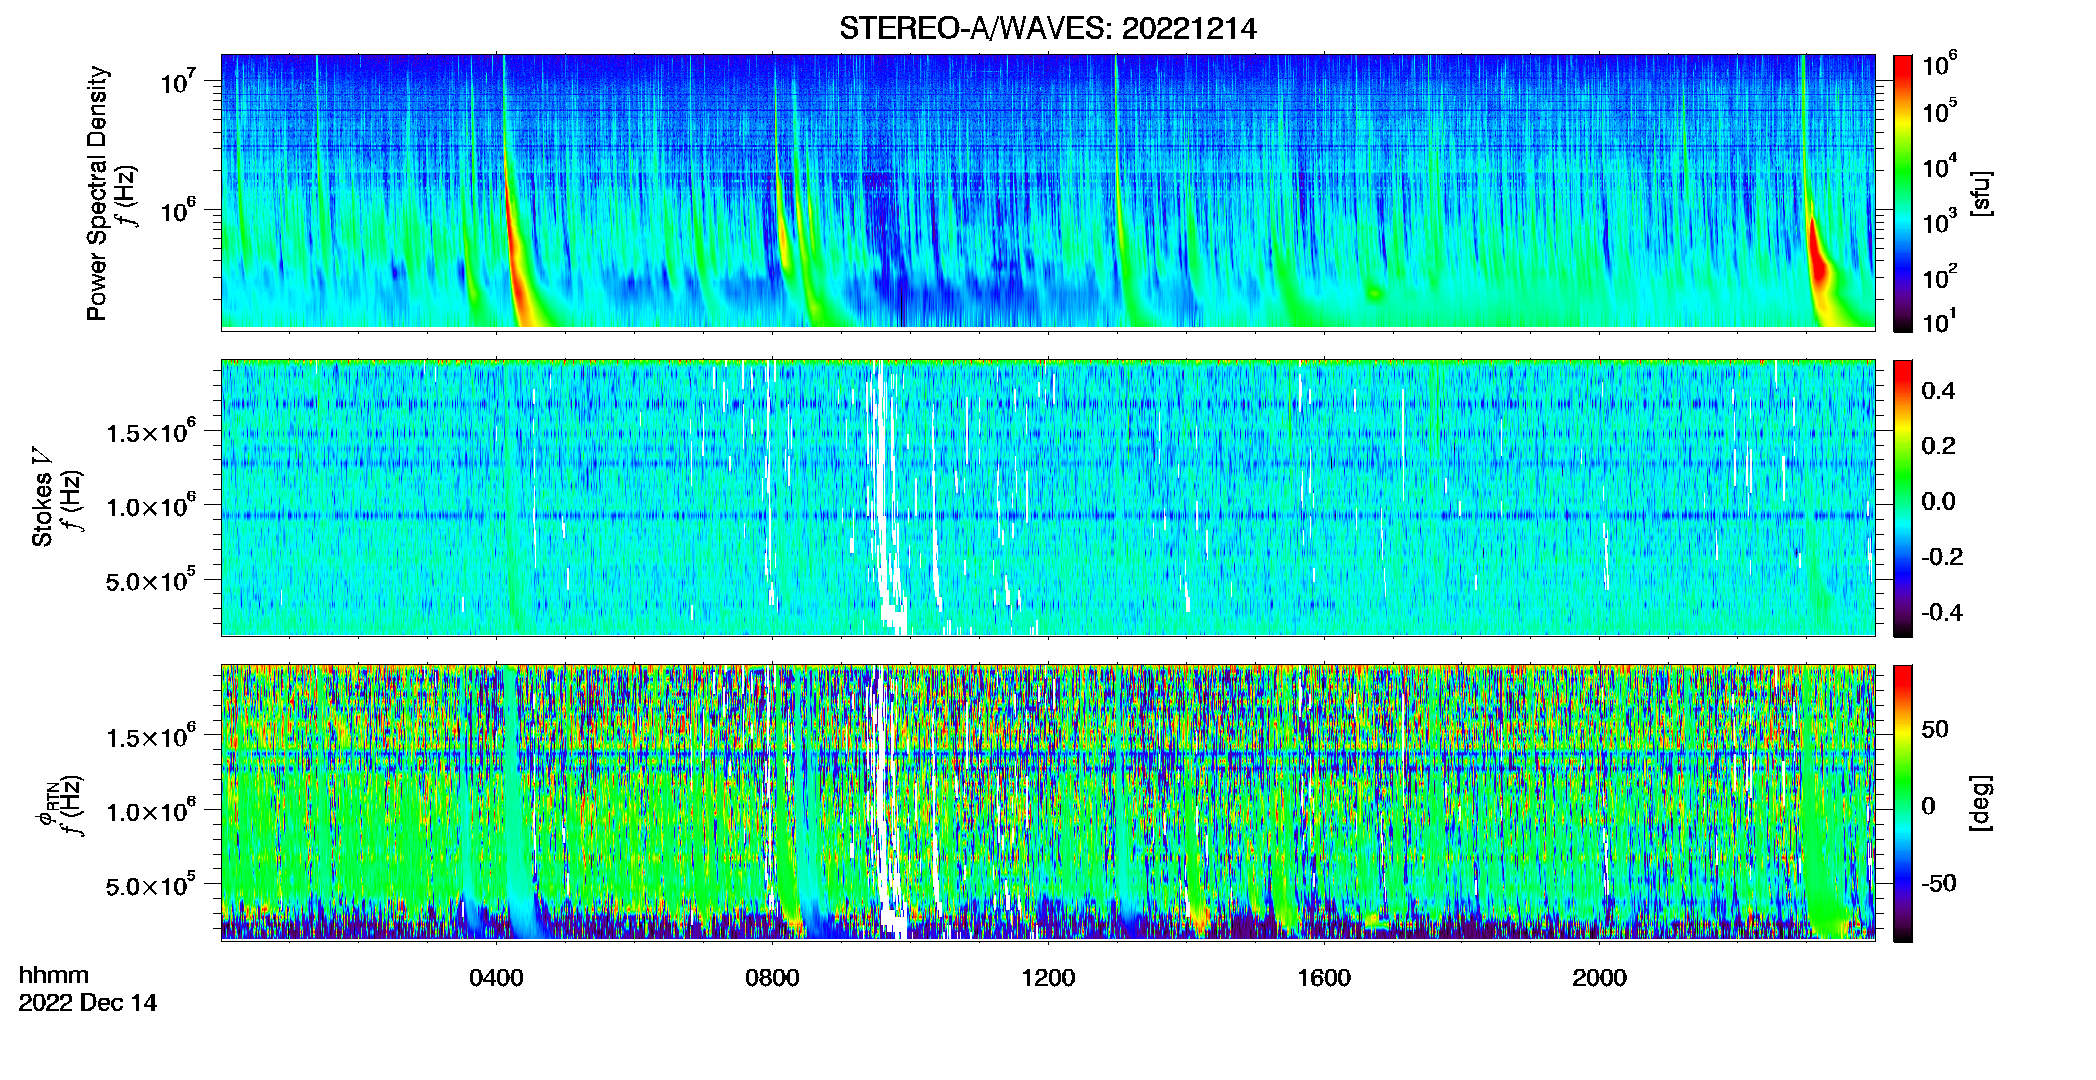Click 1.0×10^6 tick on φRTN axis

click(x=151, y=811)
